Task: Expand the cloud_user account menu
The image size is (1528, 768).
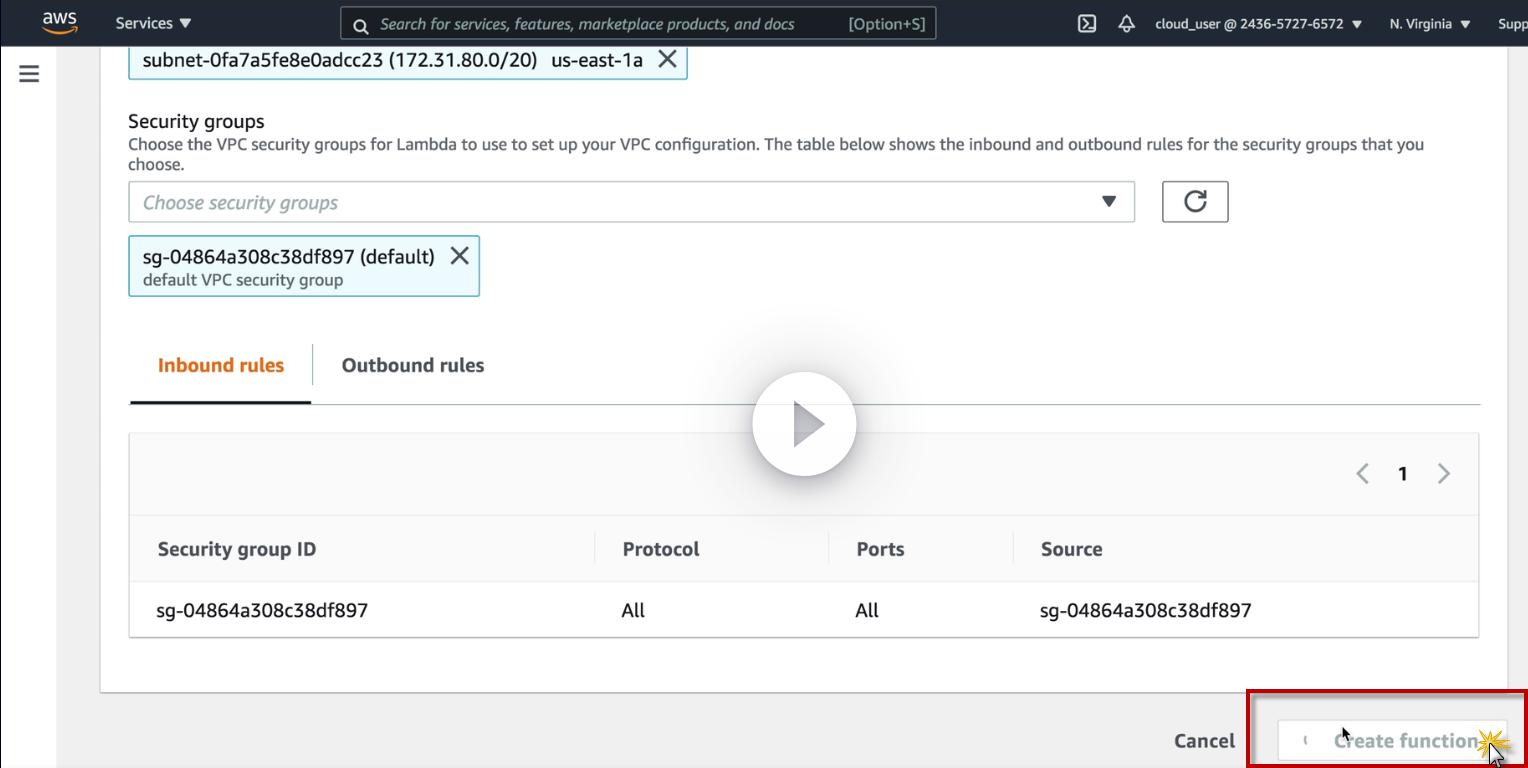Action: 1258,24
